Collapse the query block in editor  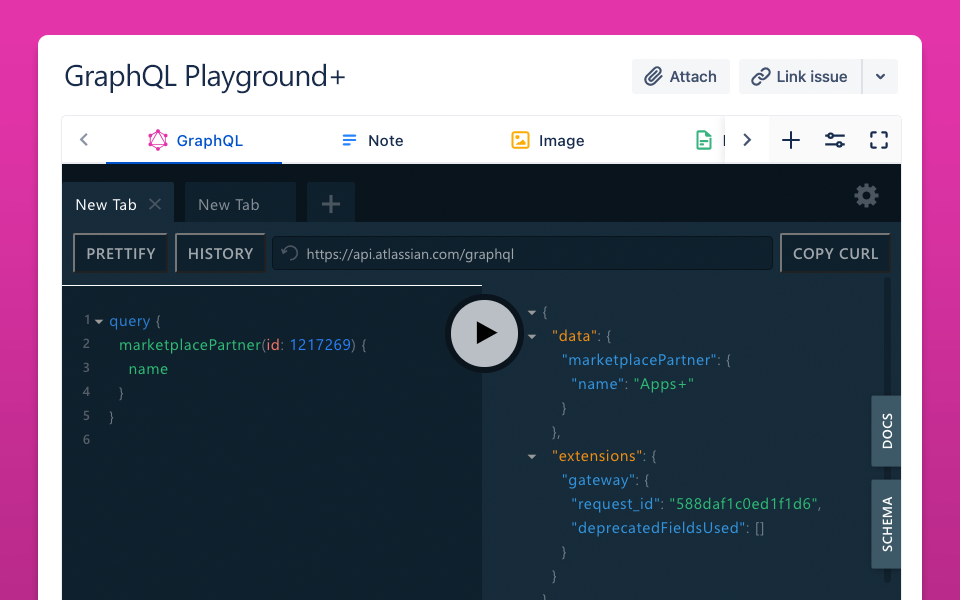coord(99,321)
